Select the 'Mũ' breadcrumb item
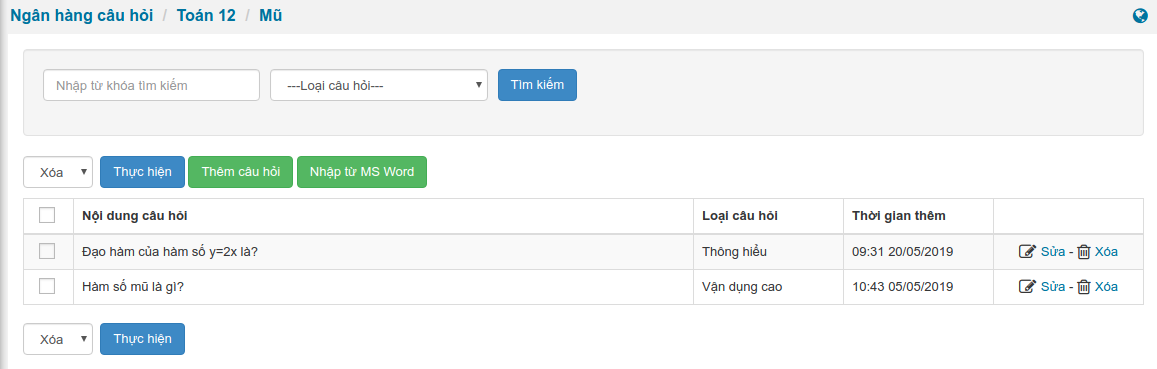This screenshot has width=1157, height=369. [x=270, y=15]
